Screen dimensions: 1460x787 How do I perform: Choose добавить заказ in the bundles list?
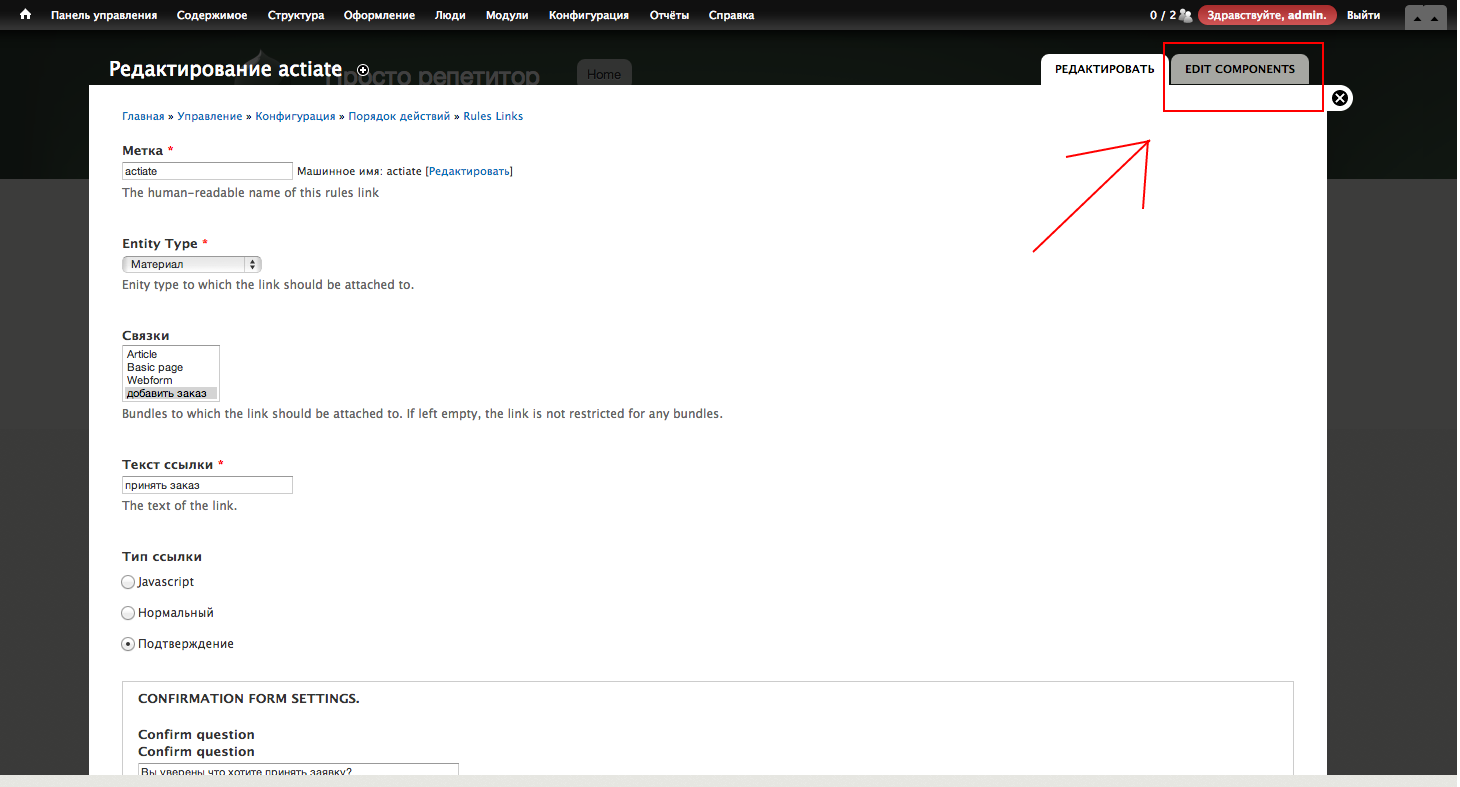point(166,393)
